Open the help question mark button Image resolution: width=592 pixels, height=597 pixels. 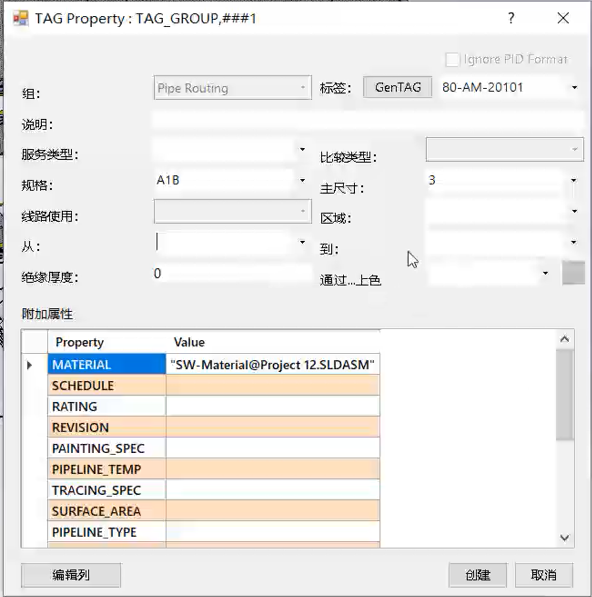(x=511, y=18)
